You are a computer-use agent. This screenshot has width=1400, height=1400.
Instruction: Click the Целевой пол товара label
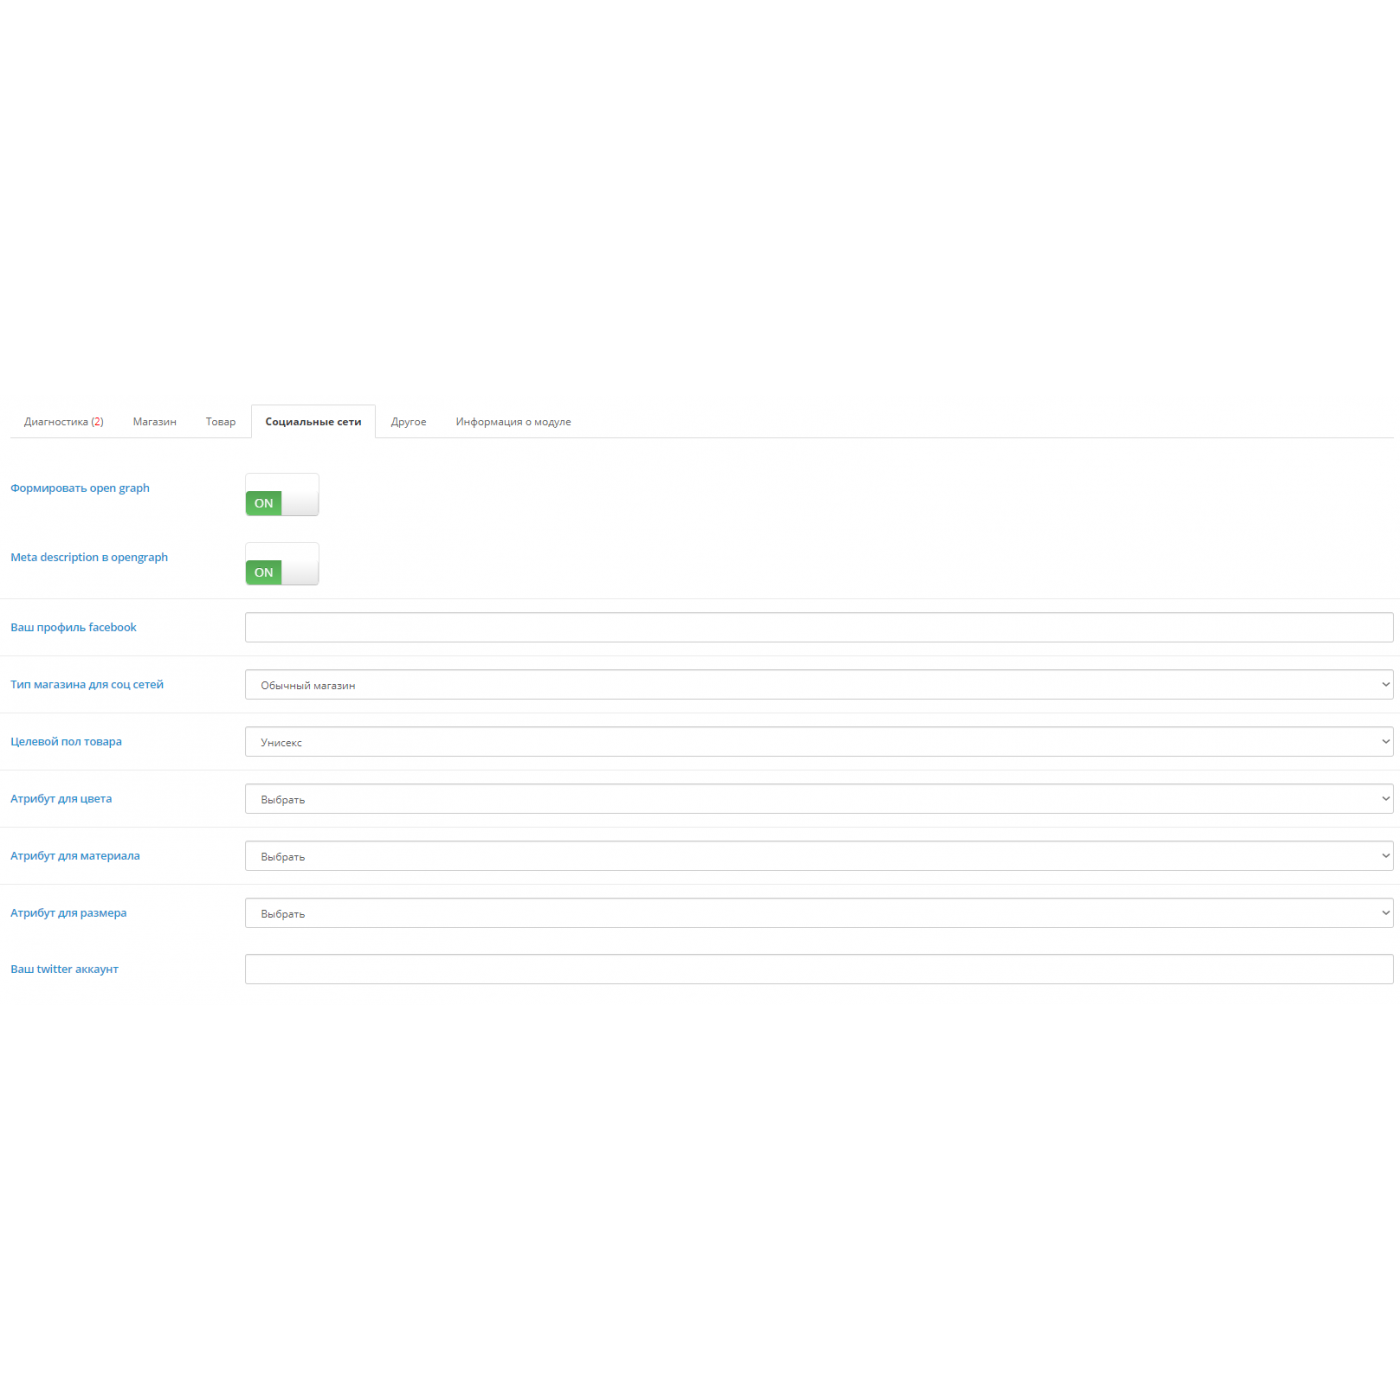[x=66, y=742]
